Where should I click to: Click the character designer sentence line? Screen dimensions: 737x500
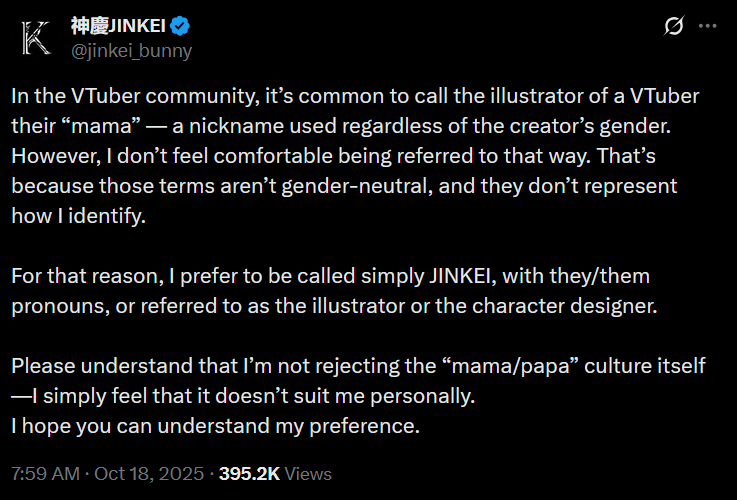point(334,306)
